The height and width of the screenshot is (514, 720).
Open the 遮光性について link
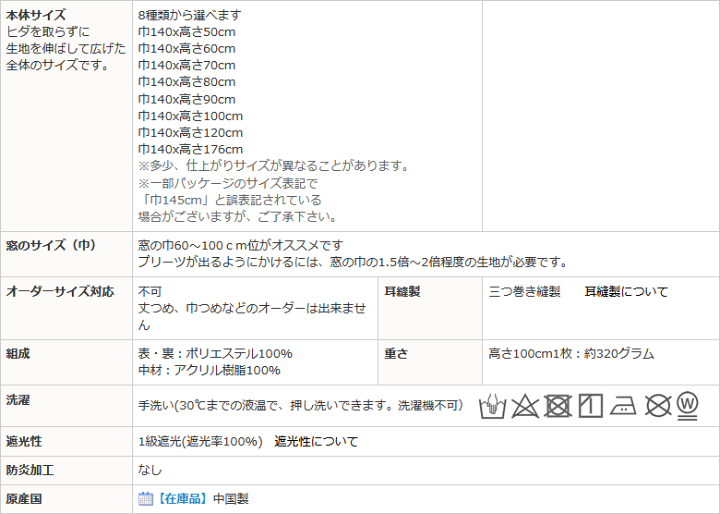point(316,441)
